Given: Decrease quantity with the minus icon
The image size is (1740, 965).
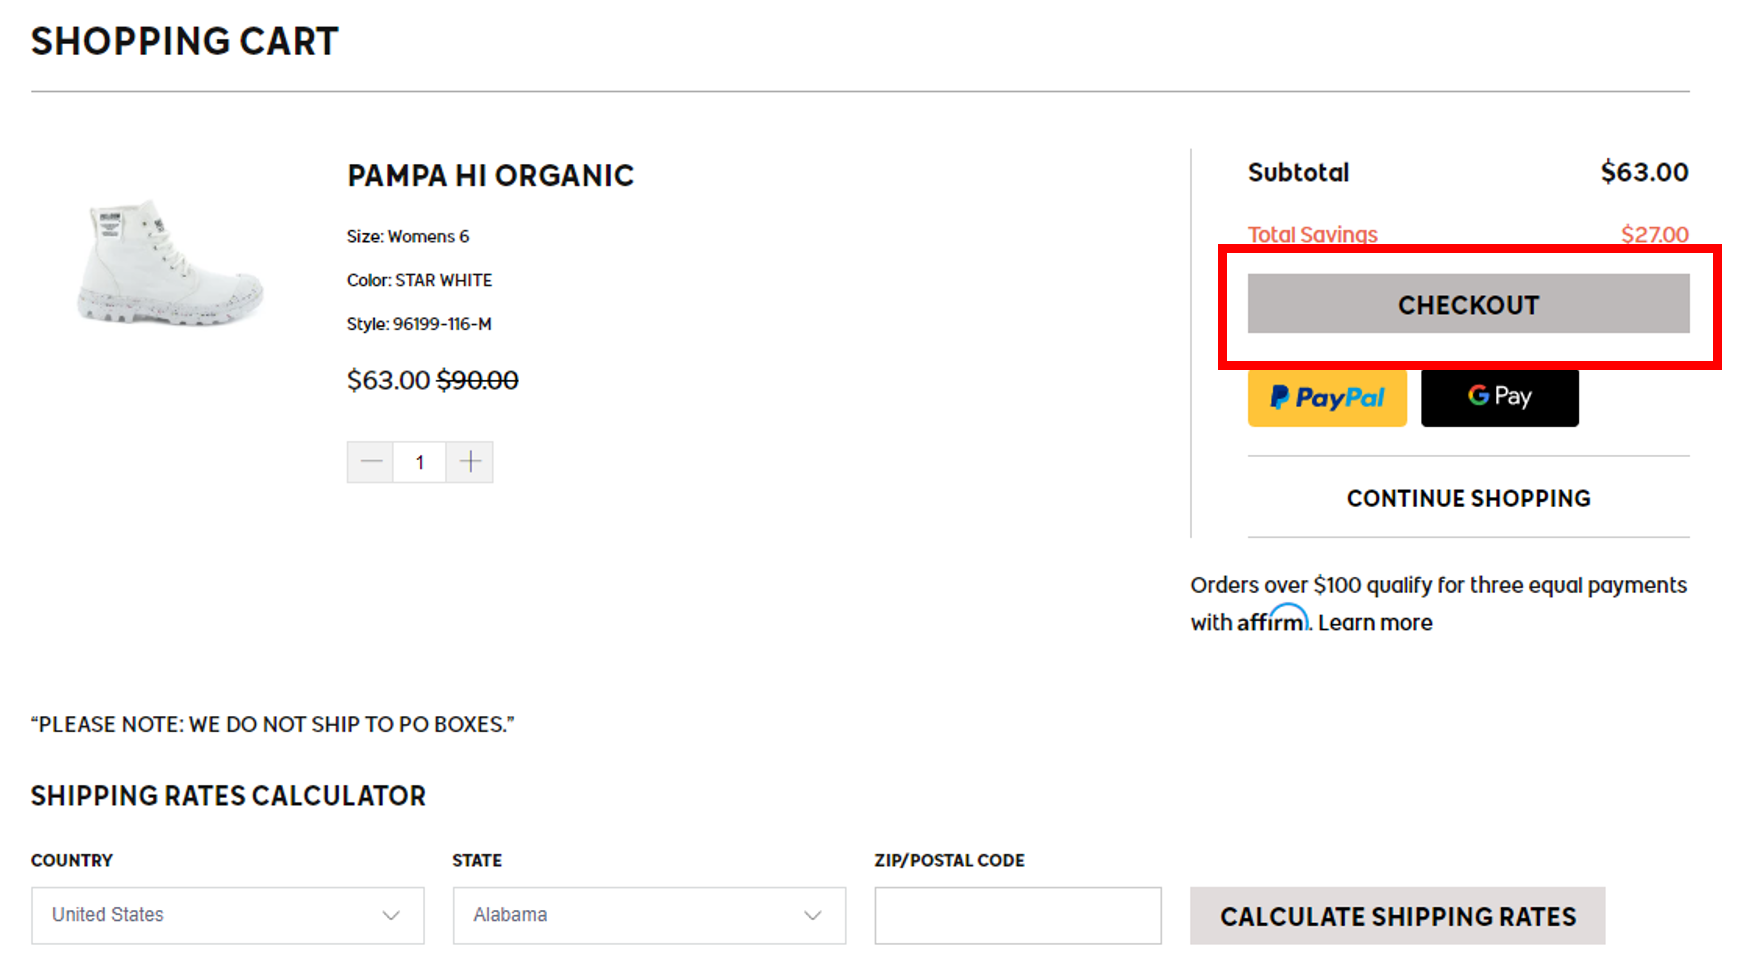Looking at the screenshot, I should click(371, 462).
